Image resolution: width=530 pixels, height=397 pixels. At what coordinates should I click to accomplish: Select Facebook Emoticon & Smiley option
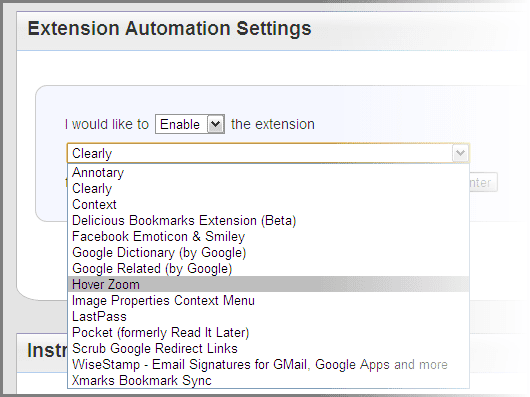(x=268, y=237)
